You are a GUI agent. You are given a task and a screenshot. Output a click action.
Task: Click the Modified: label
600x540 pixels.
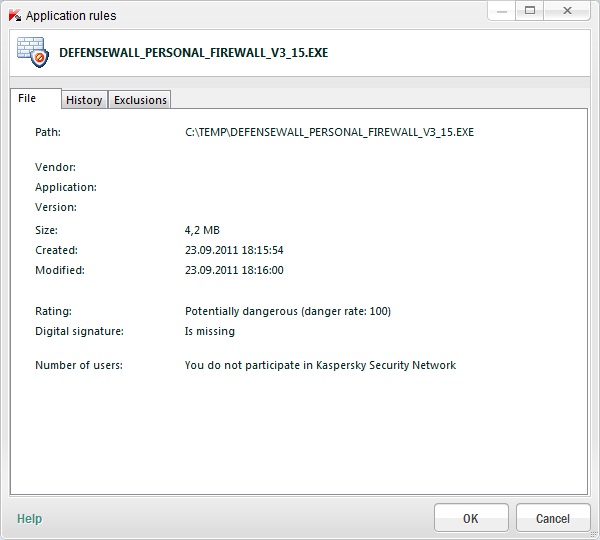(60, 270)
